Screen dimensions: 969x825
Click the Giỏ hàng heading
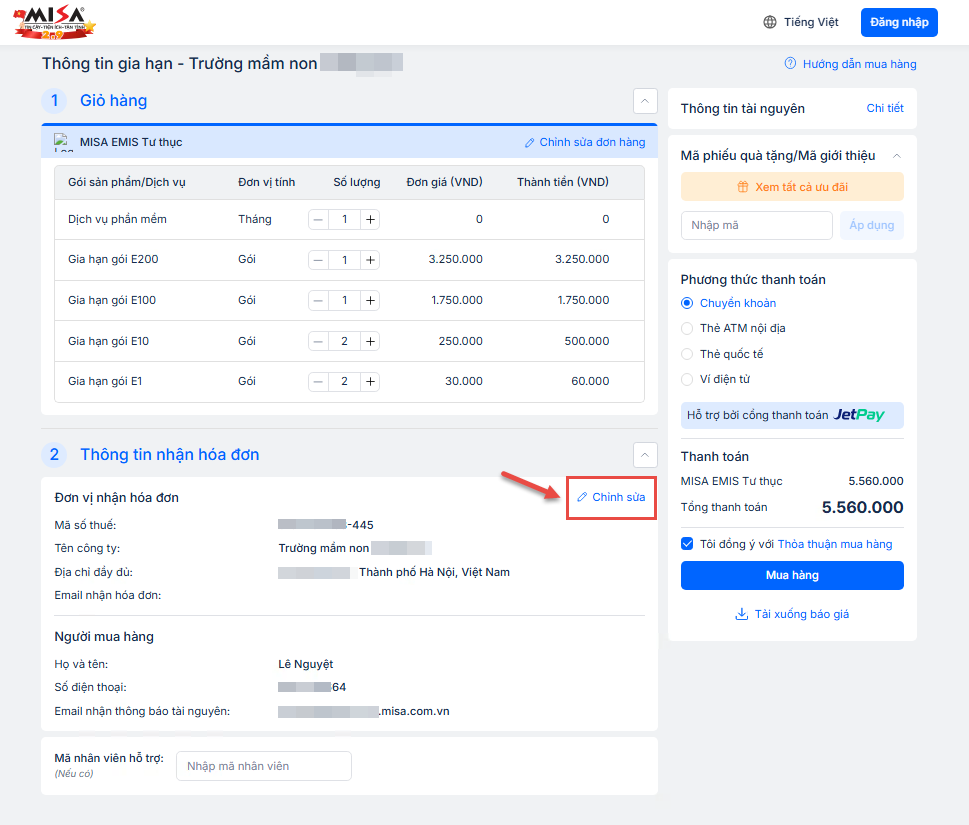click(x=114, y=101)
